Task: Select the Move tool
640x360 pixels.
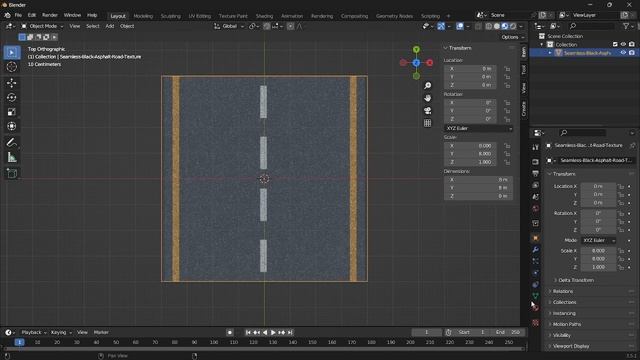Action: pyautogui.click(x=12, y=83)
